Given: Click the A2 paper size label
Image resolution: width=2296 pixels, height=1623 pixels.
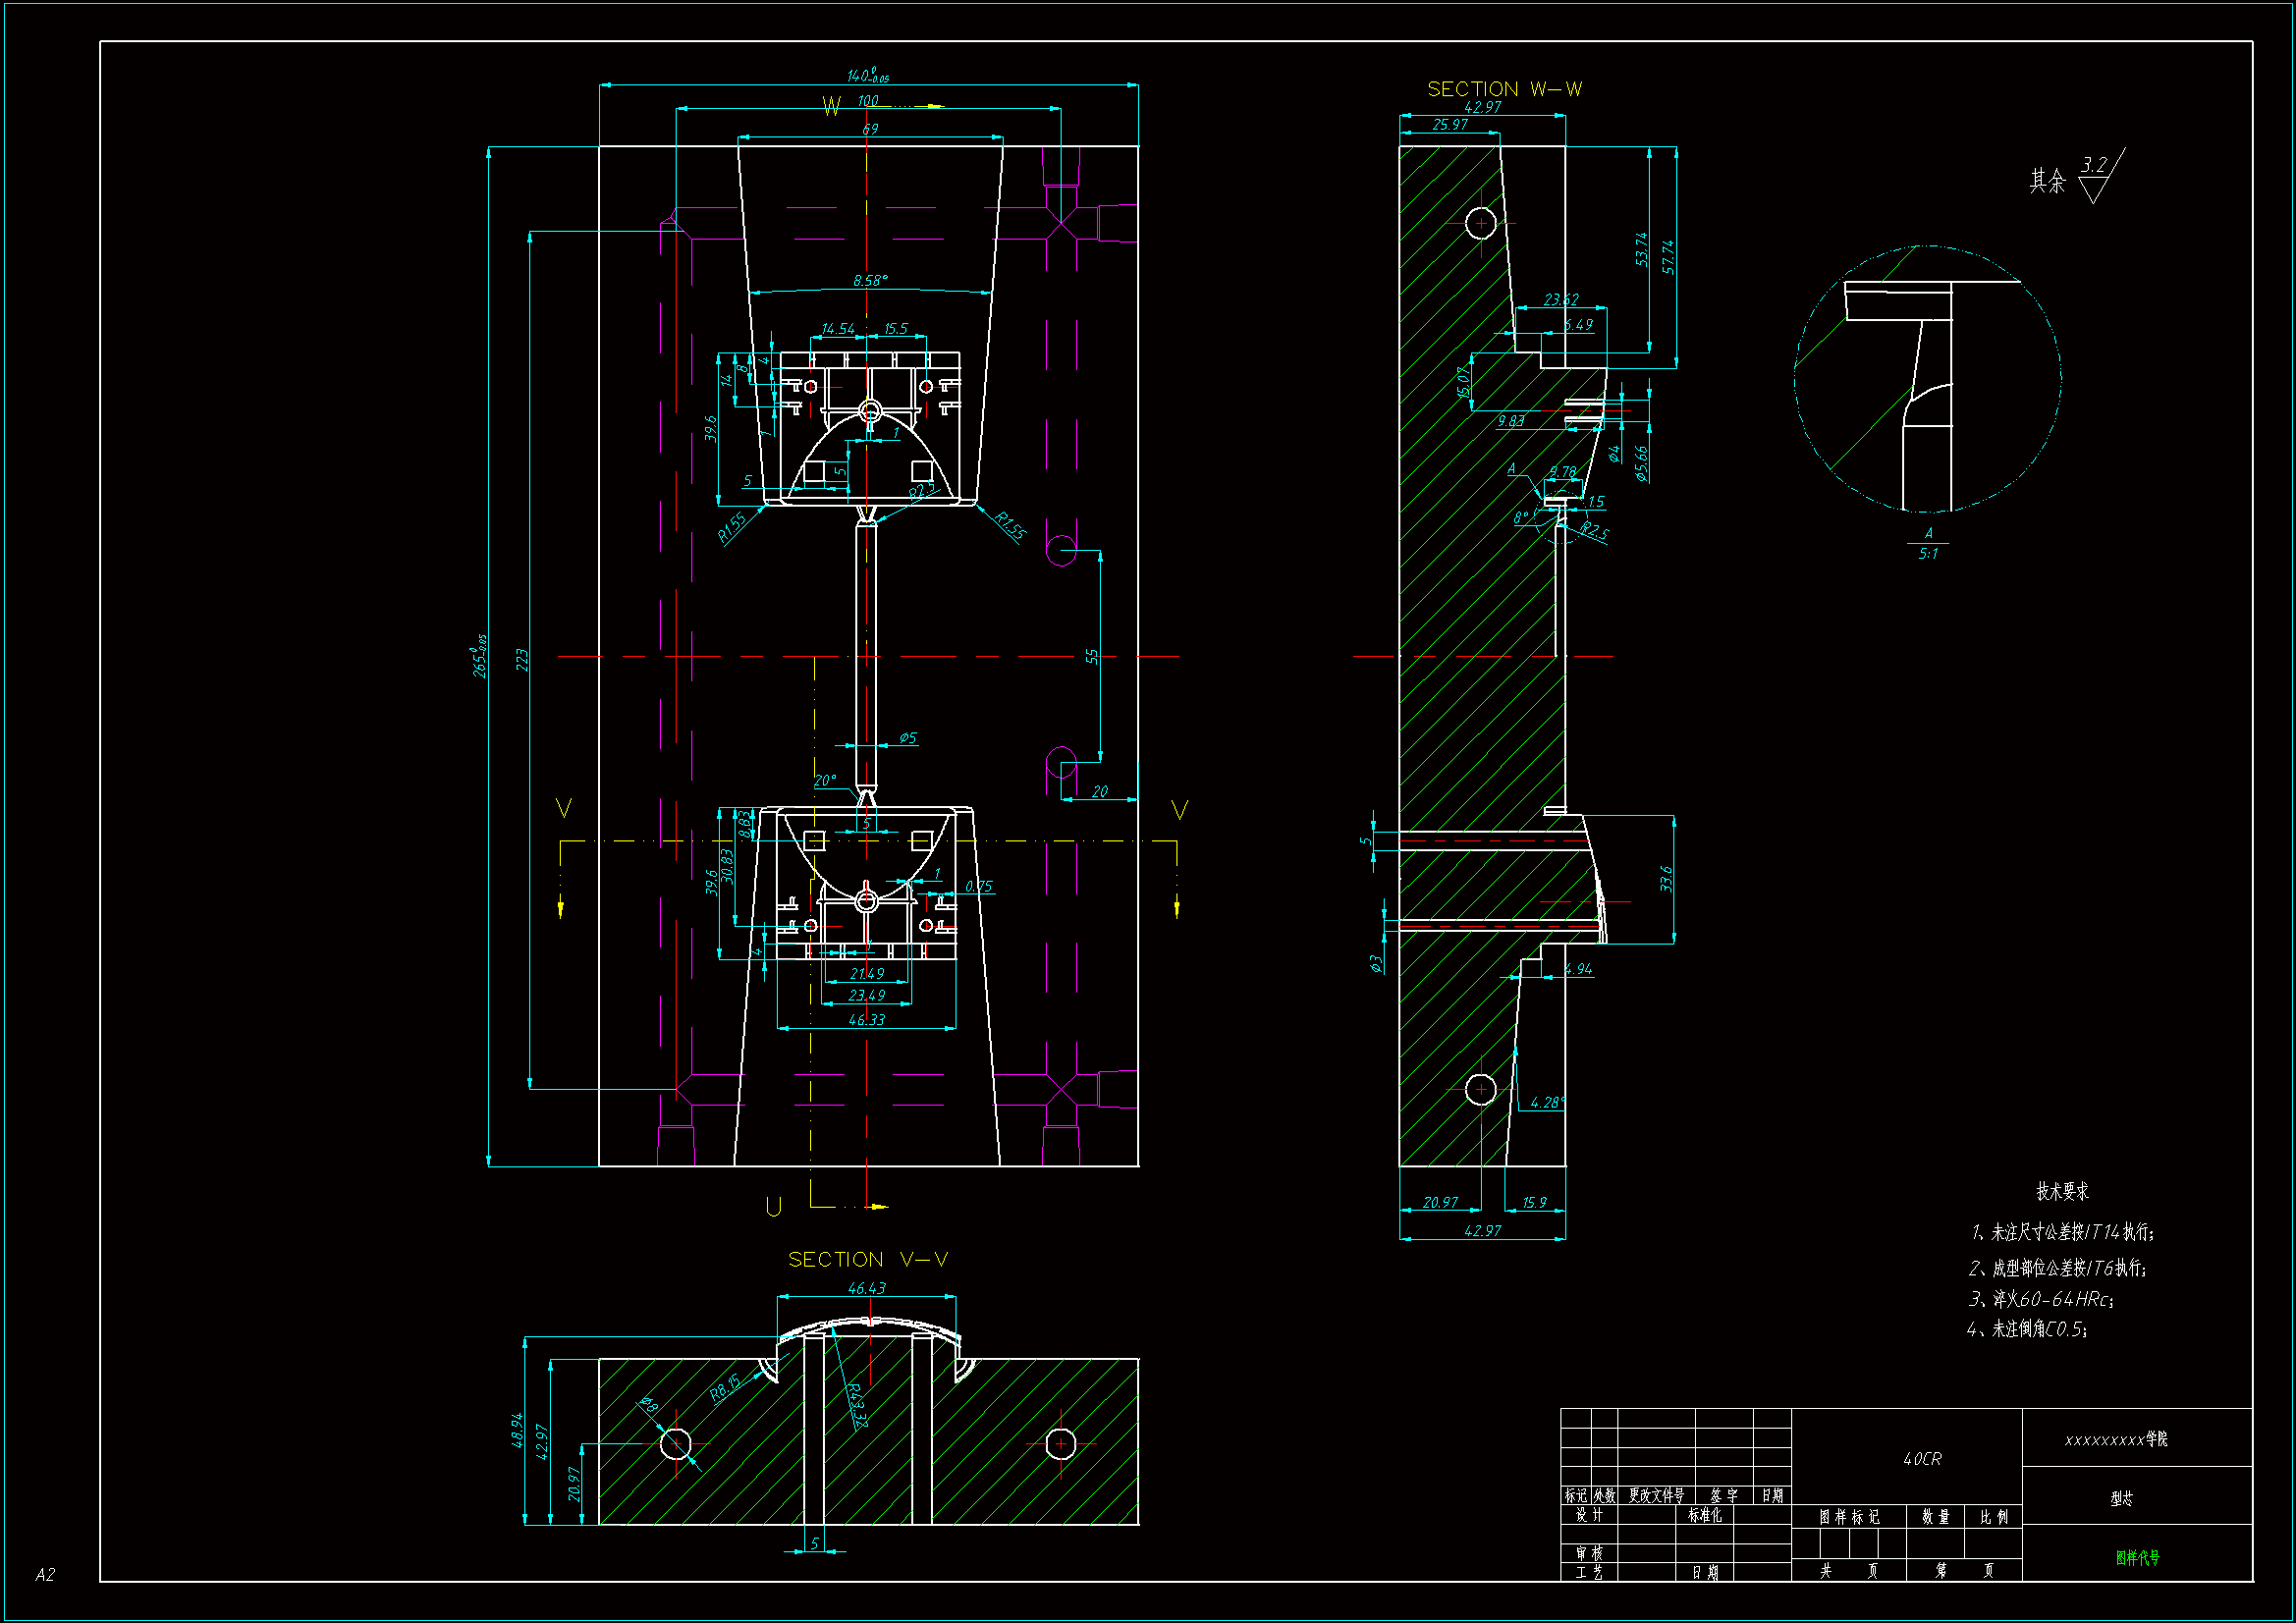Looking at the screenshot, I should point(45,1575).
